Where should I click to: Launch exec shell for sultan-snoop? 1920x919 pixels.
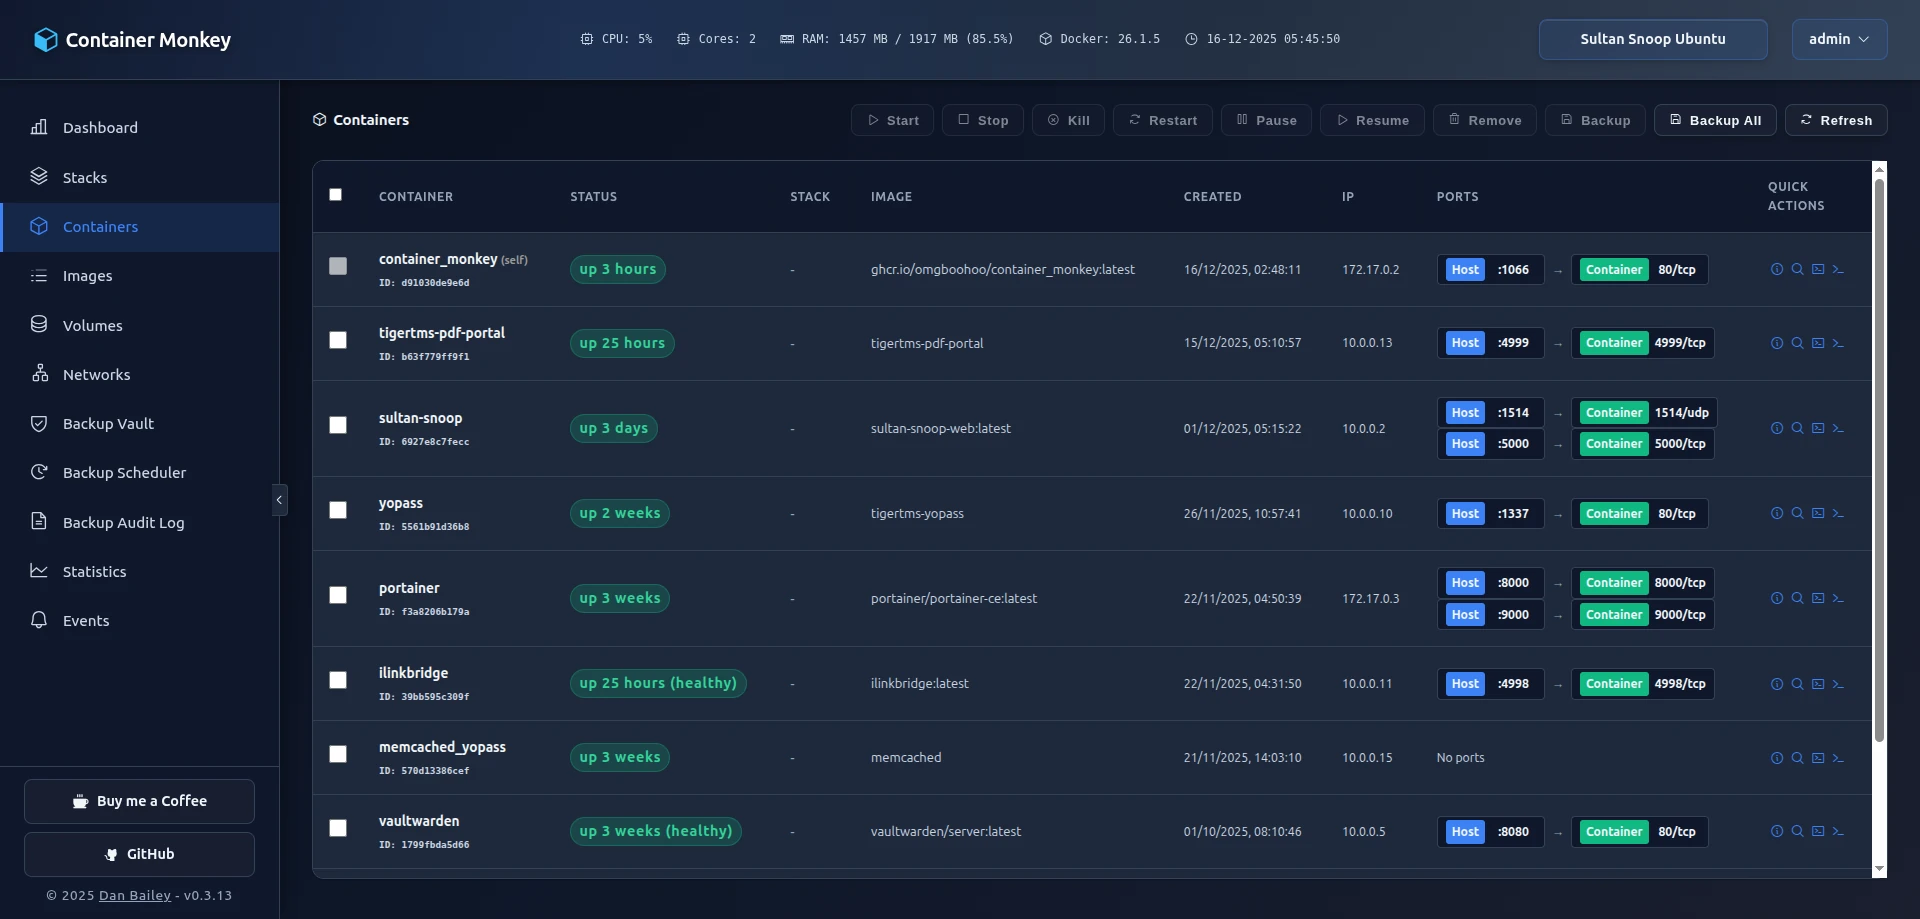pyautogui.click(x=1839, y=428)
